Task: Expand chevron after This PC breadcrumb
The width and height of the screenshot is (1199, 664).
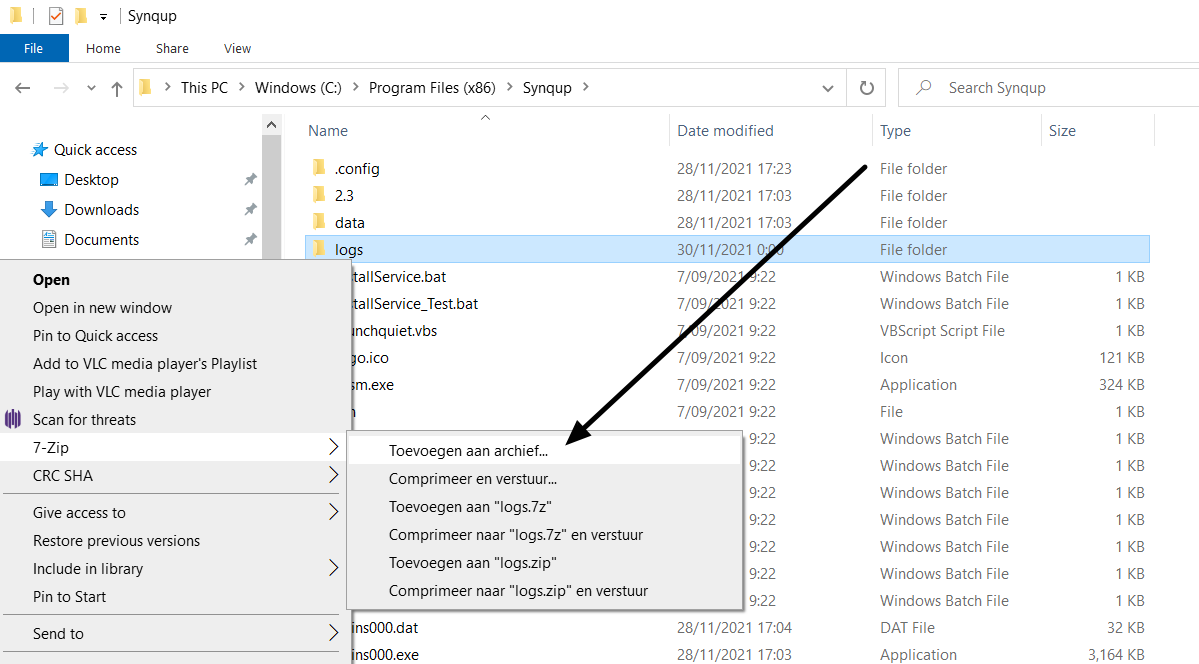Action: [242, 87]
